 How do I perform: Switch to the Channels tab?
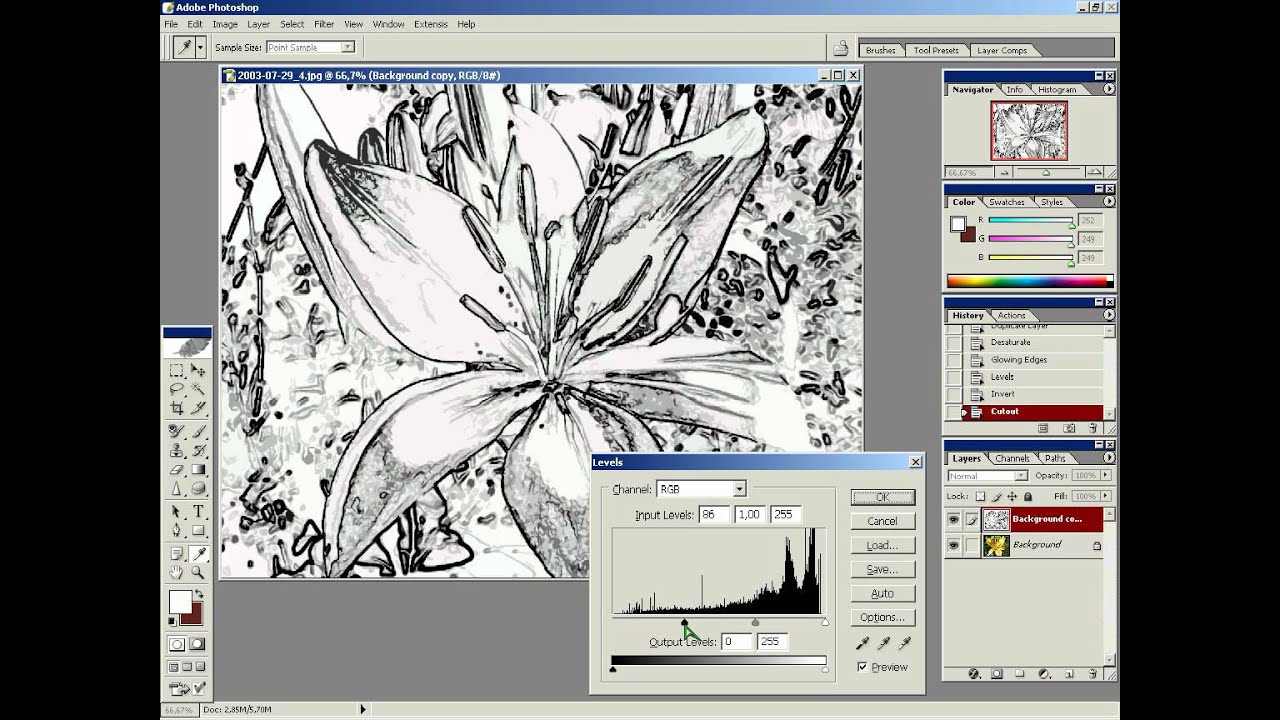(x=1012, y=458)
